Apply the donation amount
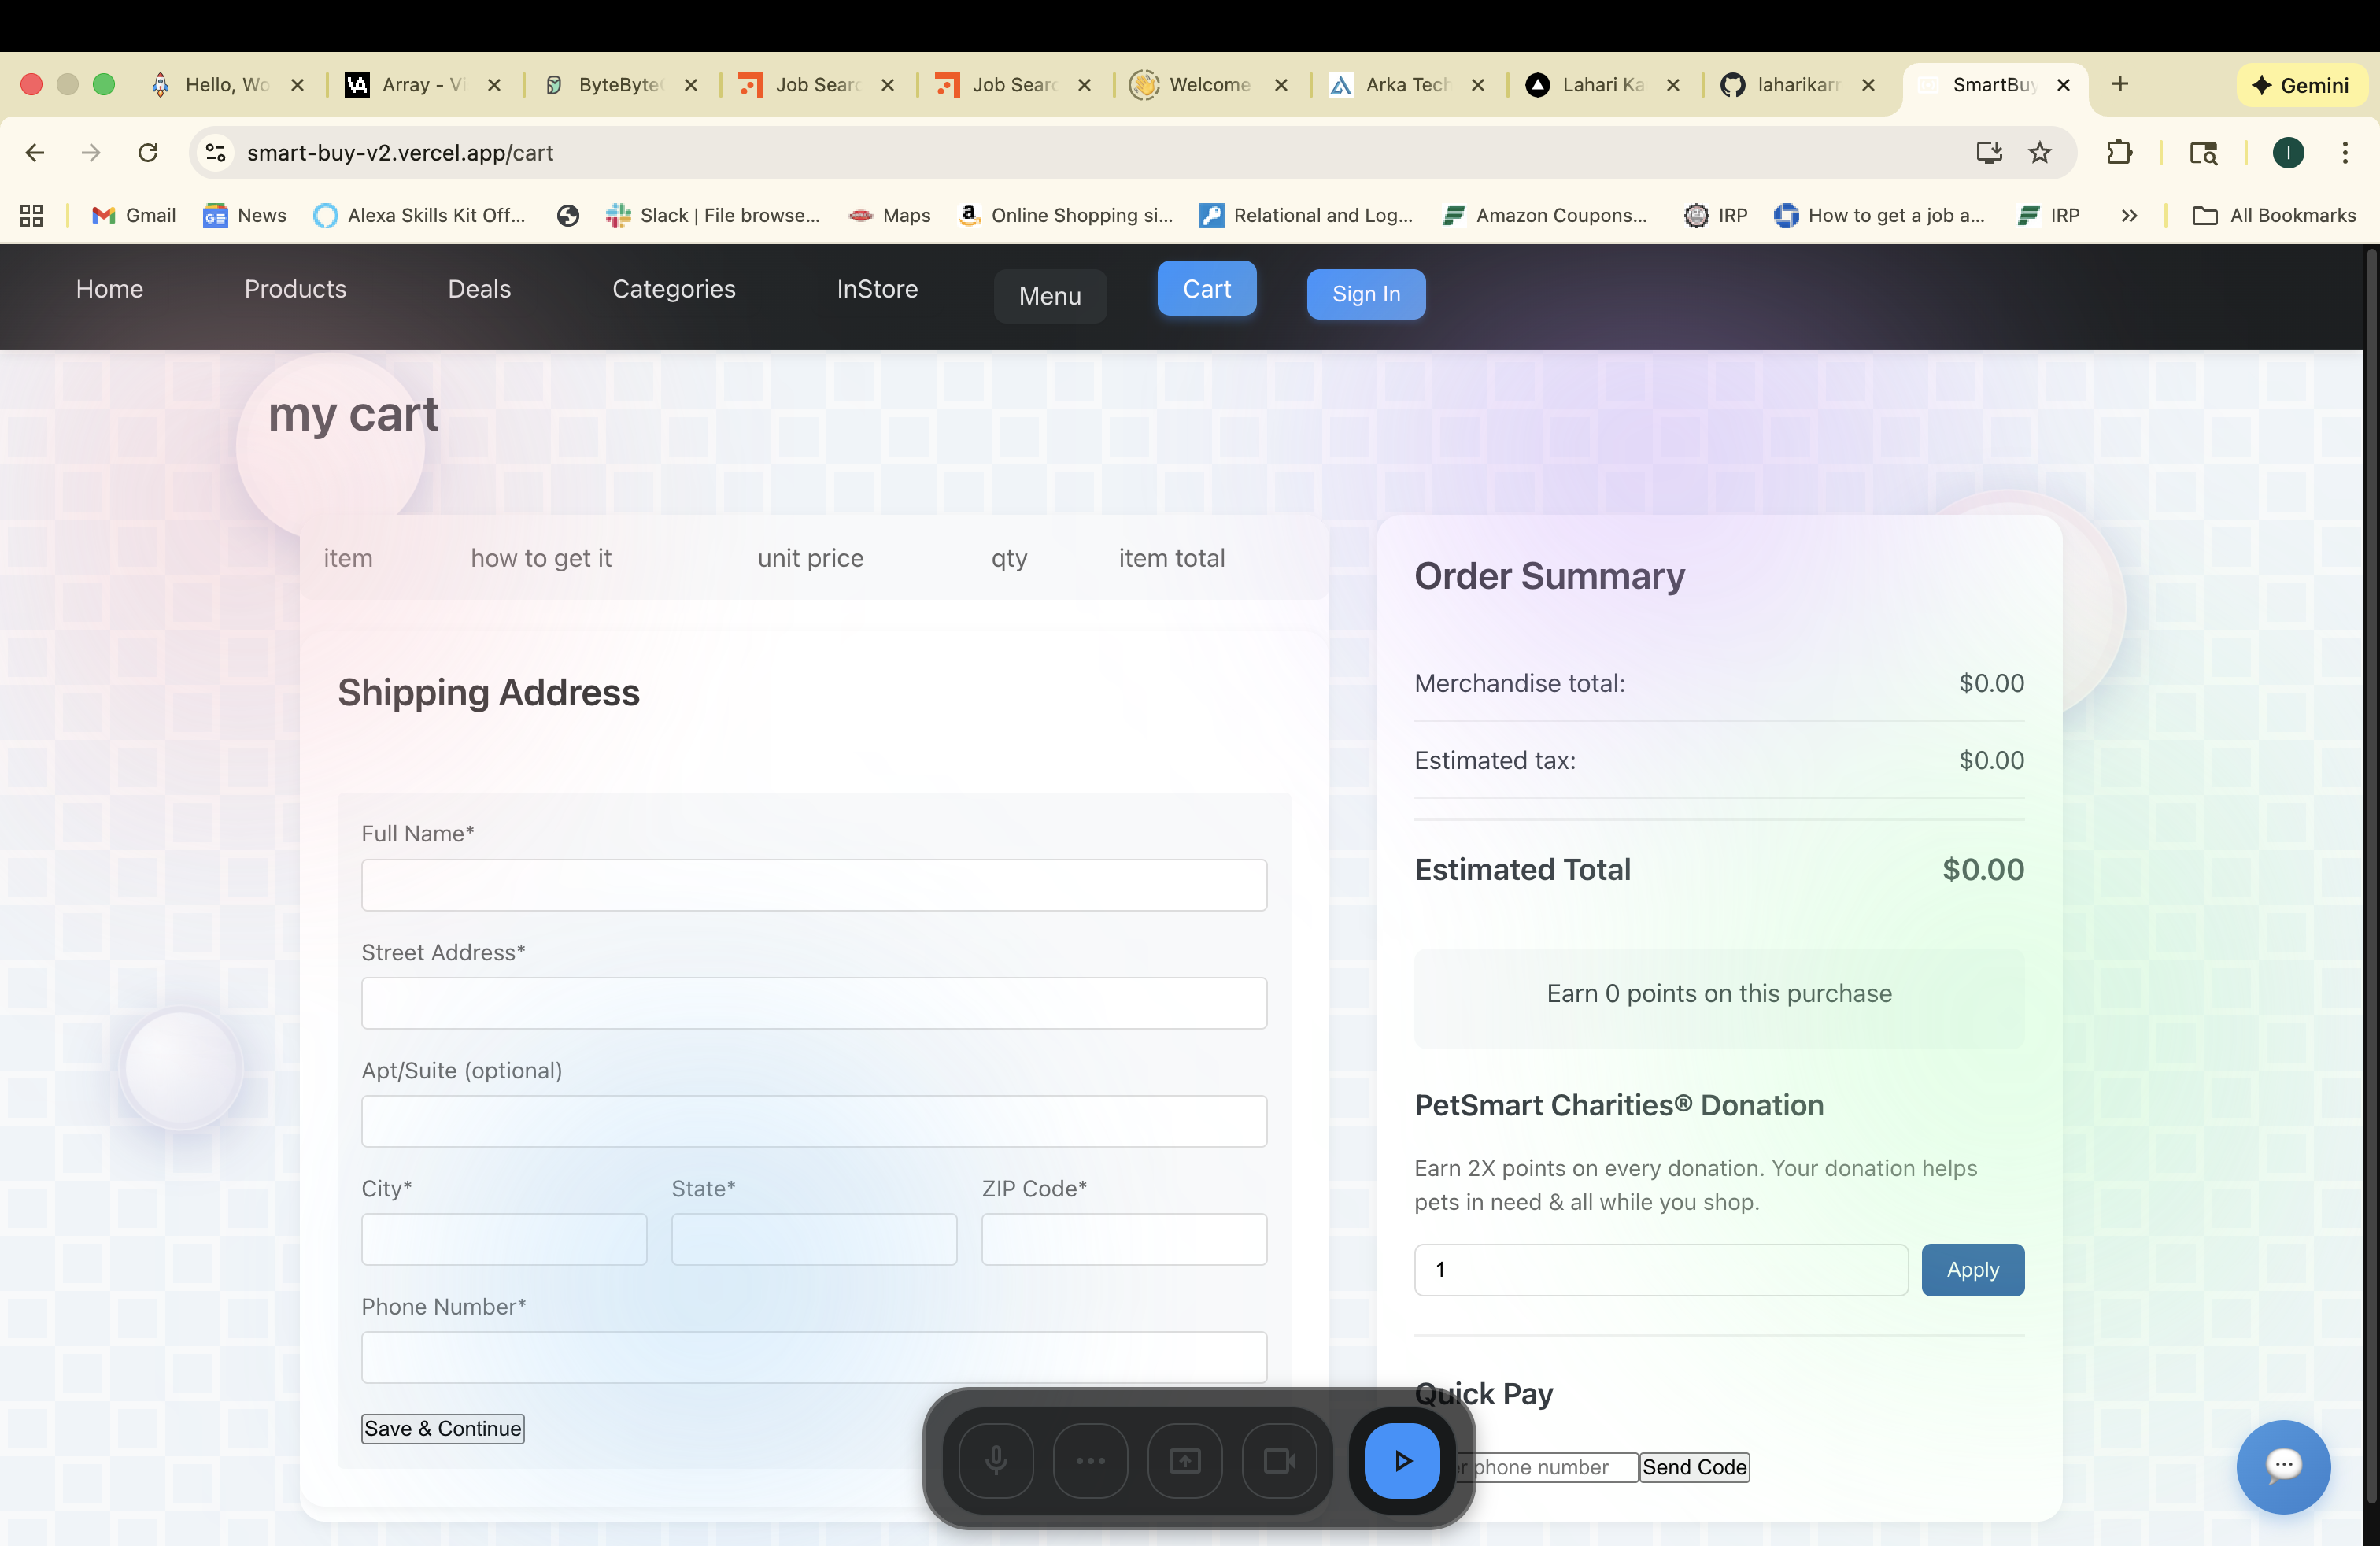 tap(1972, 1270)
